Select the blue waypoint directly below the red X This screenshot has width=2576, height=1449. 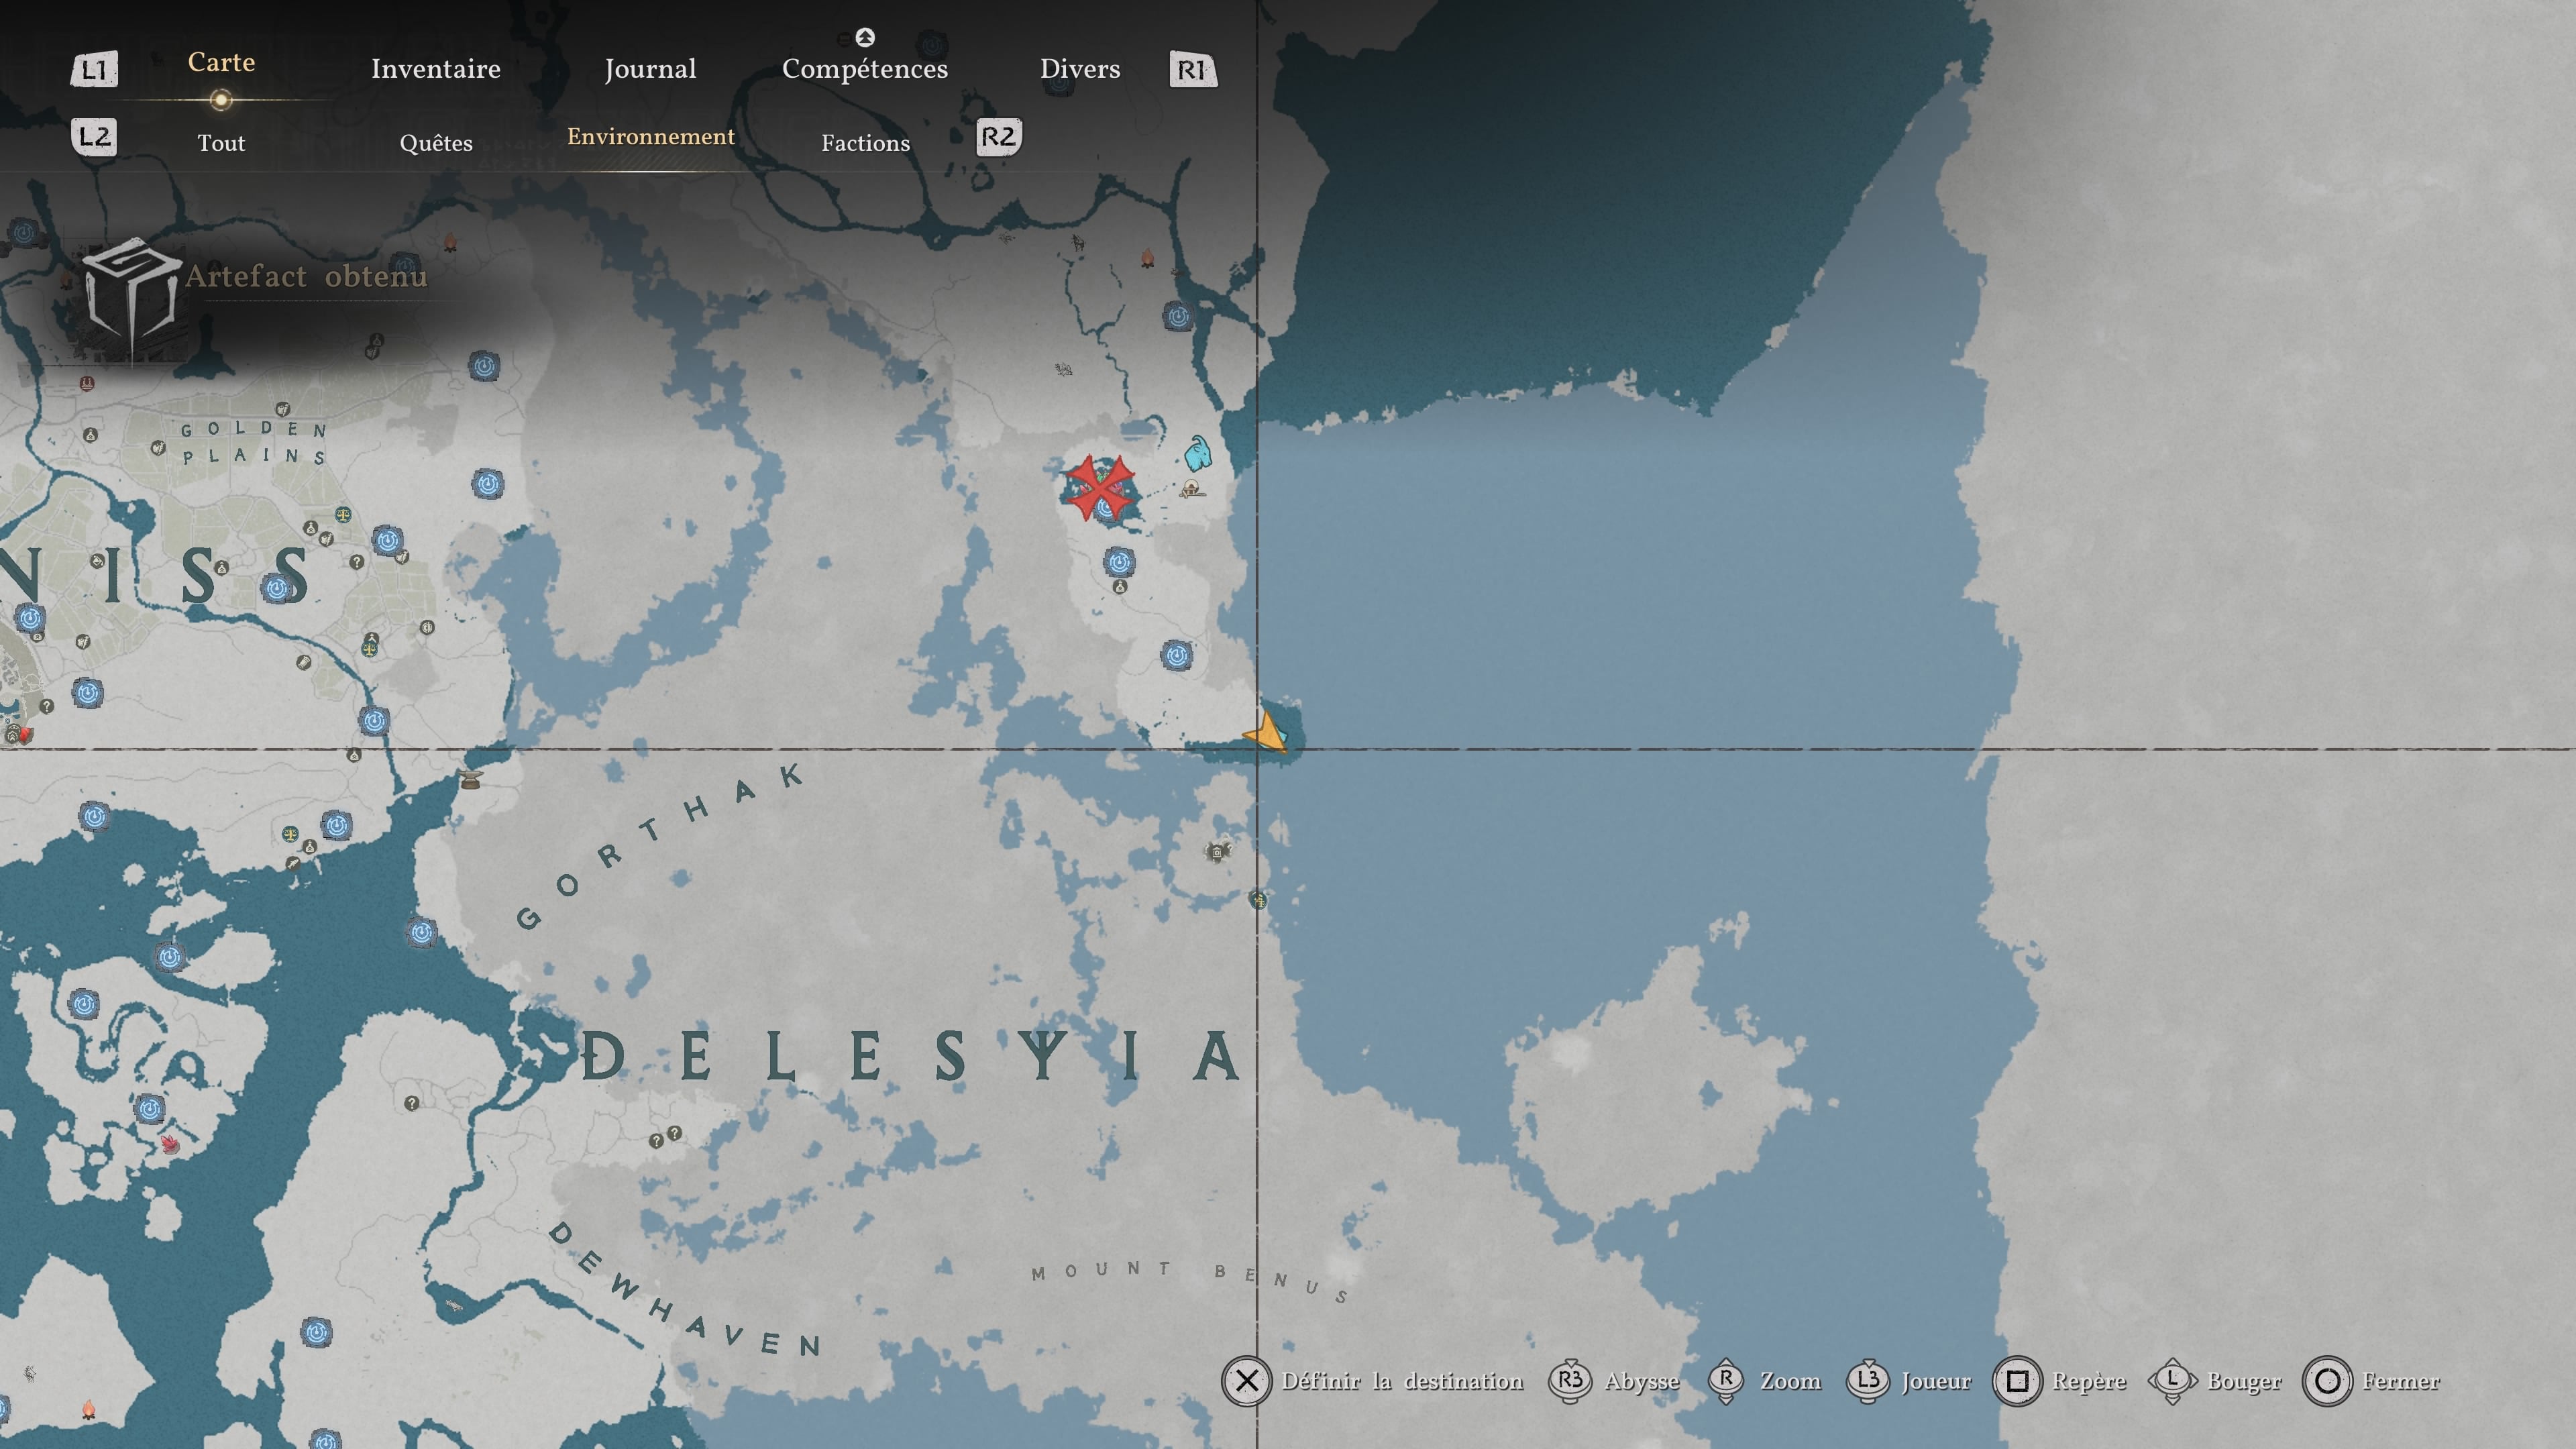click(1119, 561)
